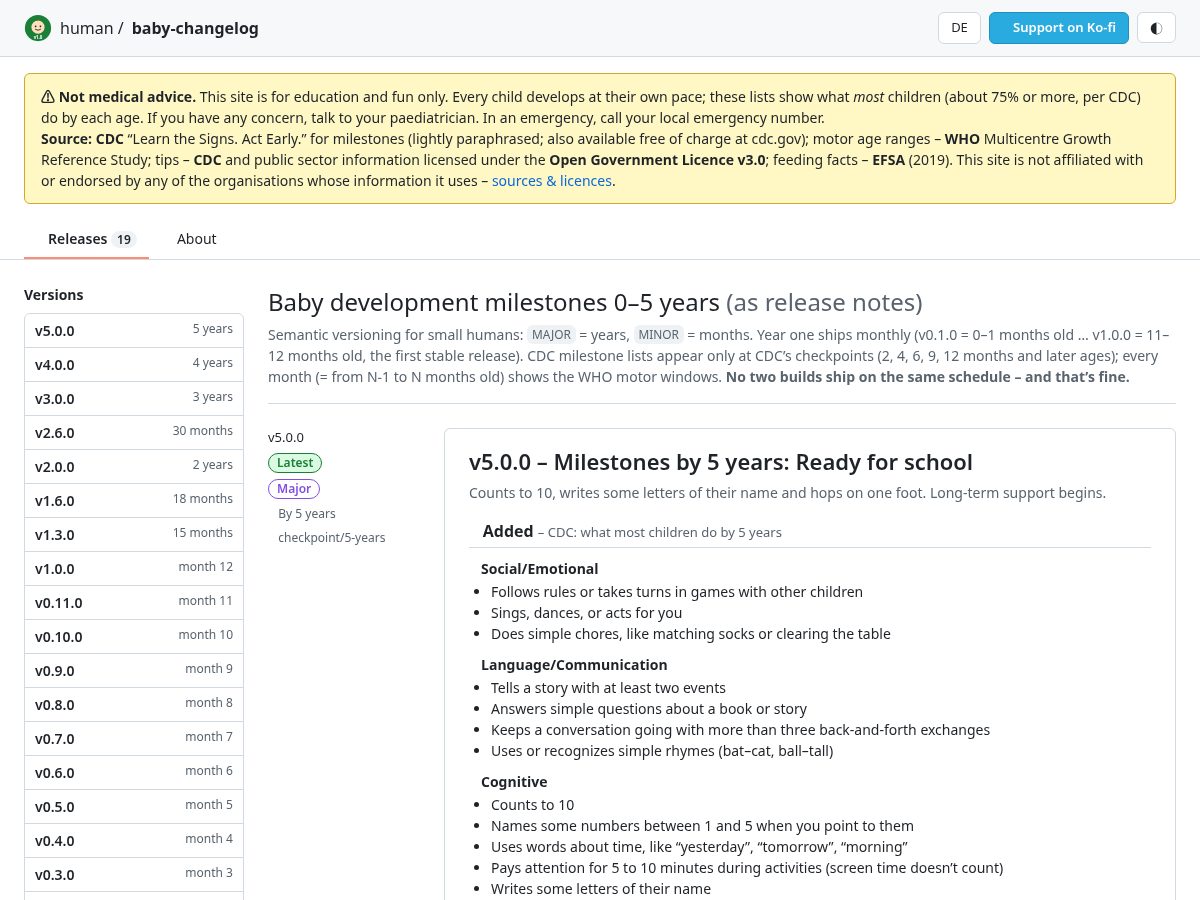Screen dimensions: 1200x900
Task: Jump to version v1.3.0 (15 months)
Action: [134, 534]
